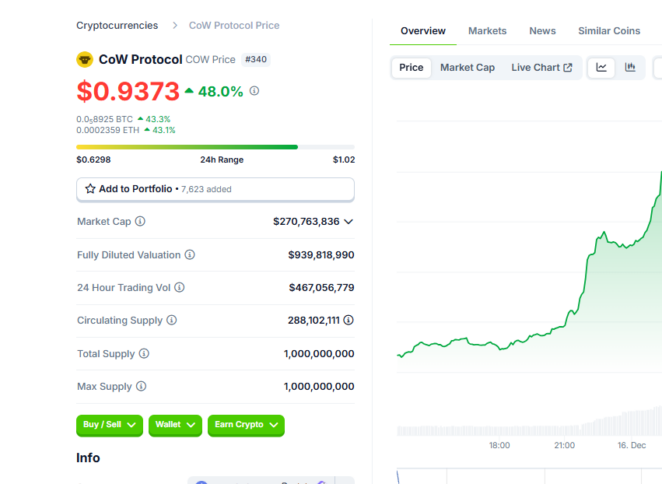Open Live Chart link
The height and width of the screenshot is (484, 662).
pos(542,68)
